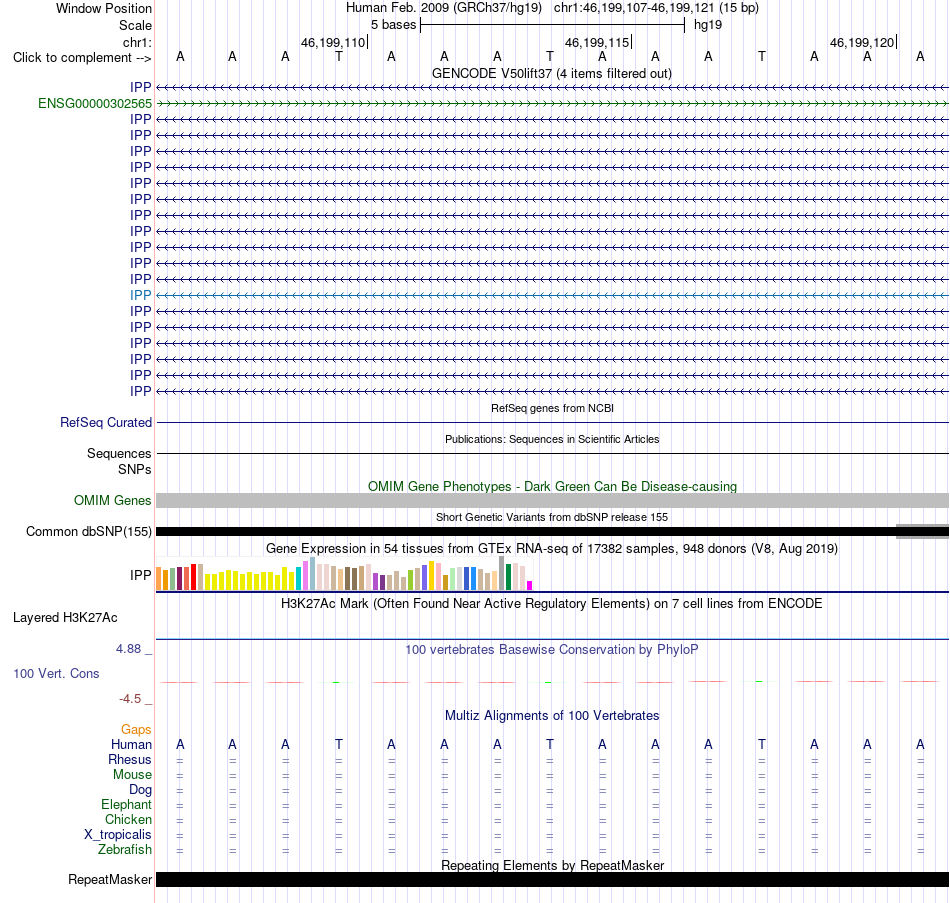
Task: Click the black RepeatMasker element bar
Action: pos(552,879)
